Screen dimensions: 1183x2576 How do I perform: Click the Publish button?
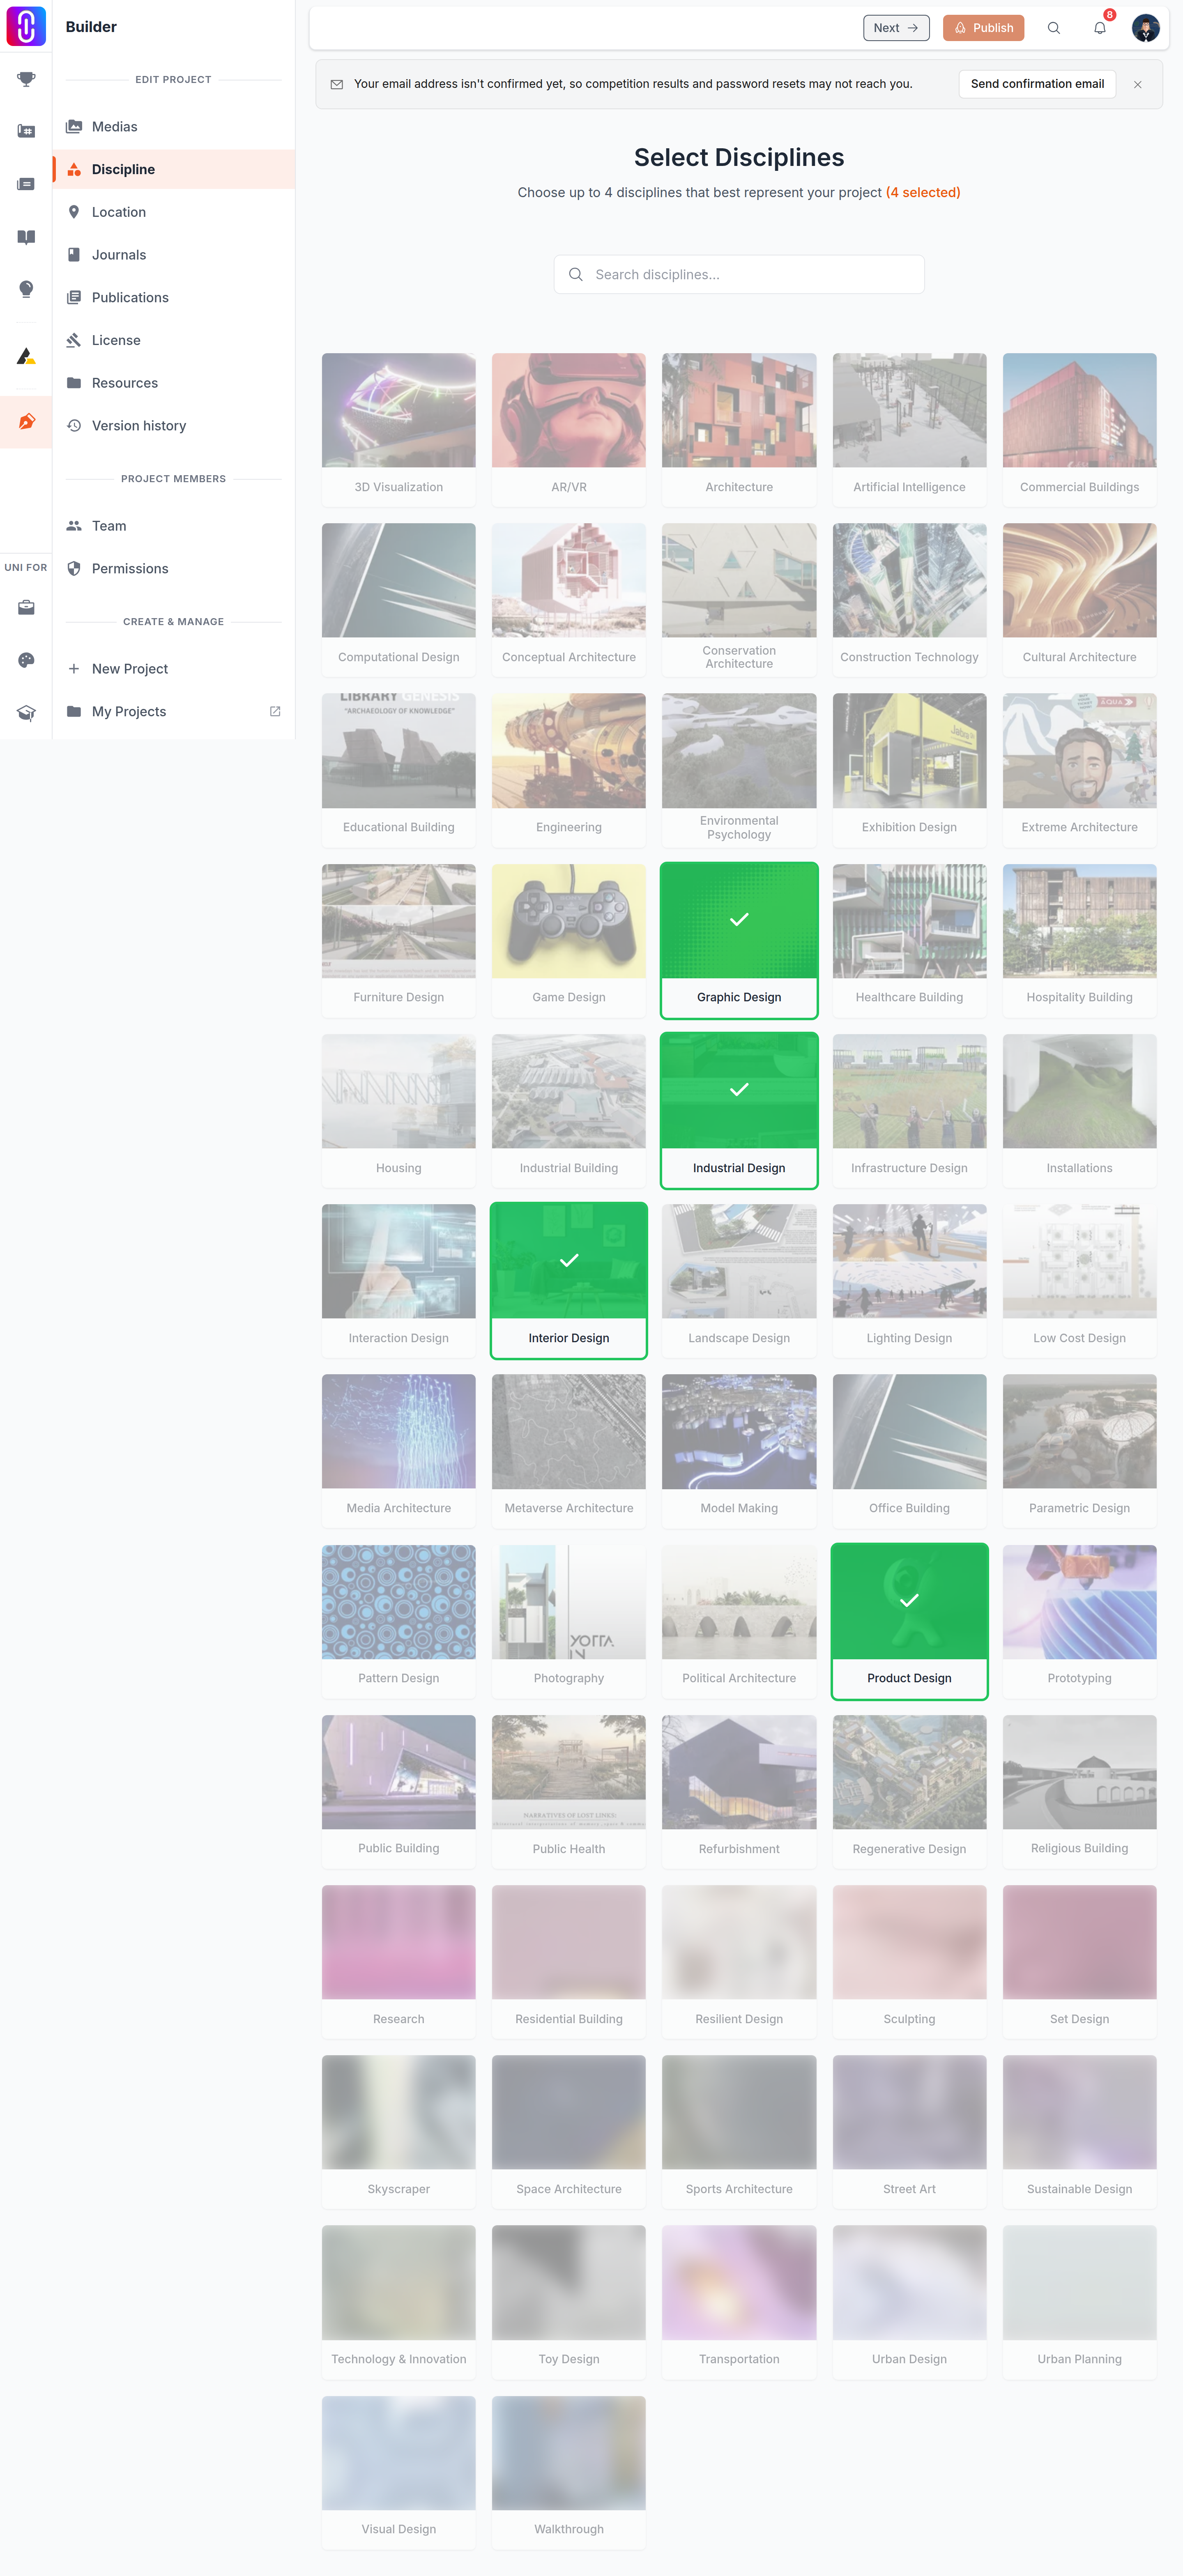pyautogui.click(x=983, y=28)
